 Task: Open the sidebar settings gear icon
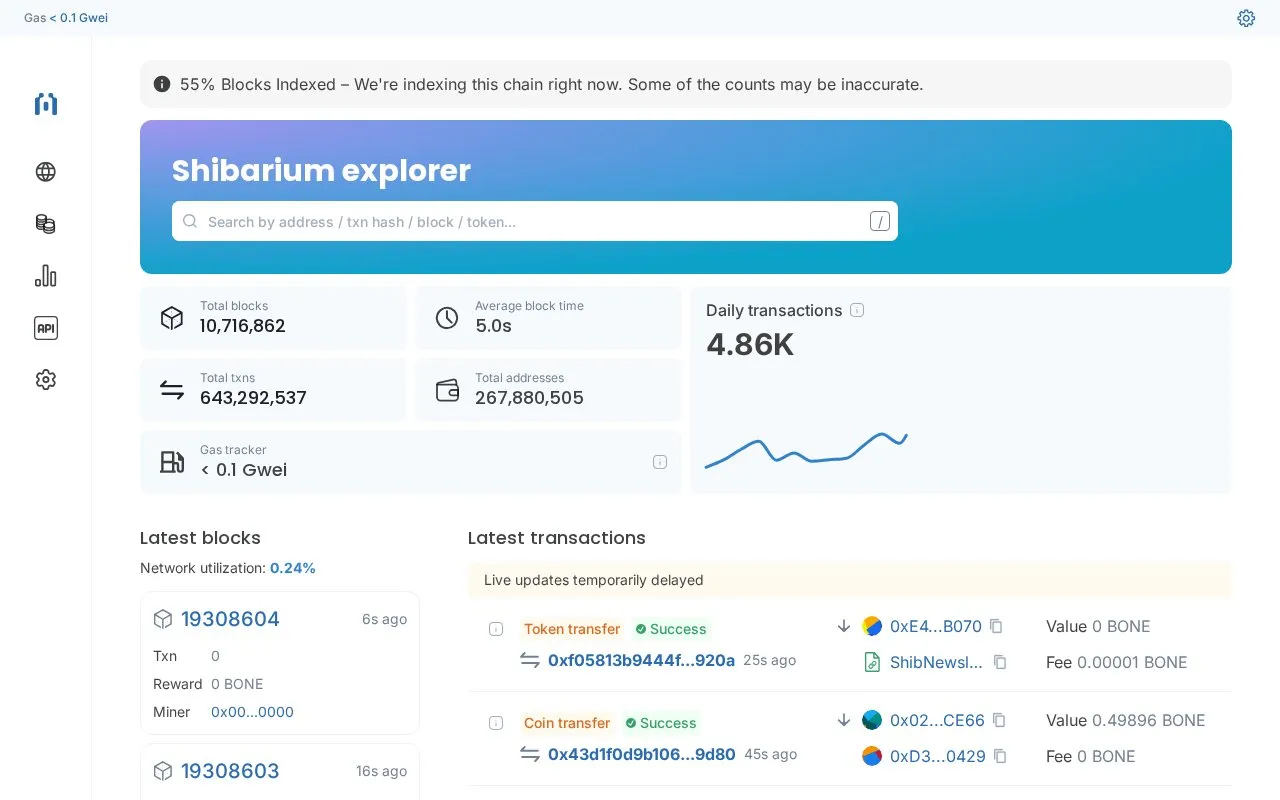pyautogui.click(x=46, y=380)
